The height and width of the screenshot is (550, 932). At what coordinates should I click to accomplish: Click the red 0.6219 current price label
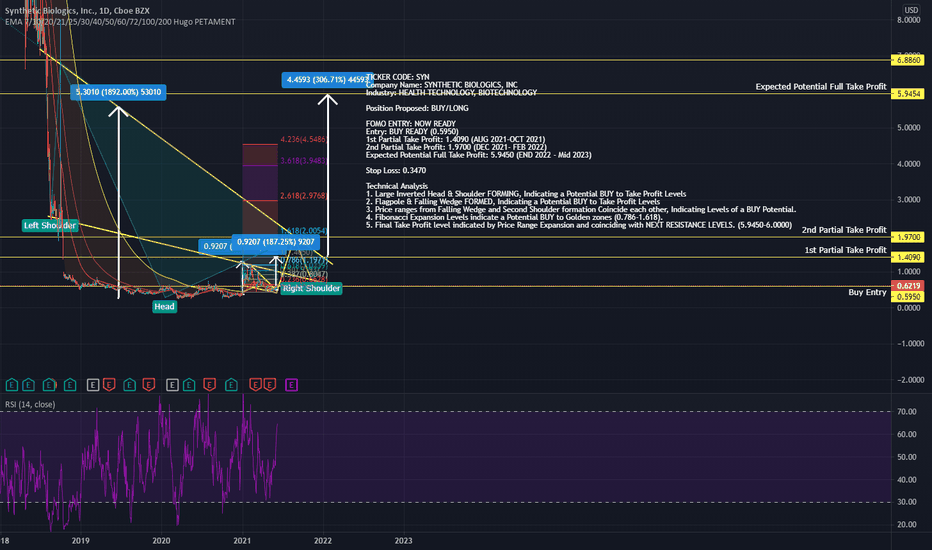point(908,286)
